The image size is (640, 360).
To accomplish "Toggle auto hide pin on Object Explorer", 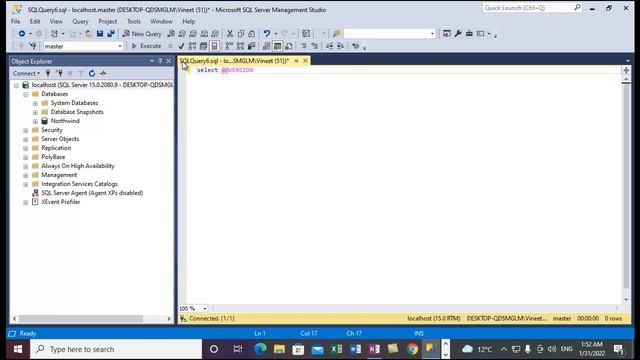I will pos(160,61).
